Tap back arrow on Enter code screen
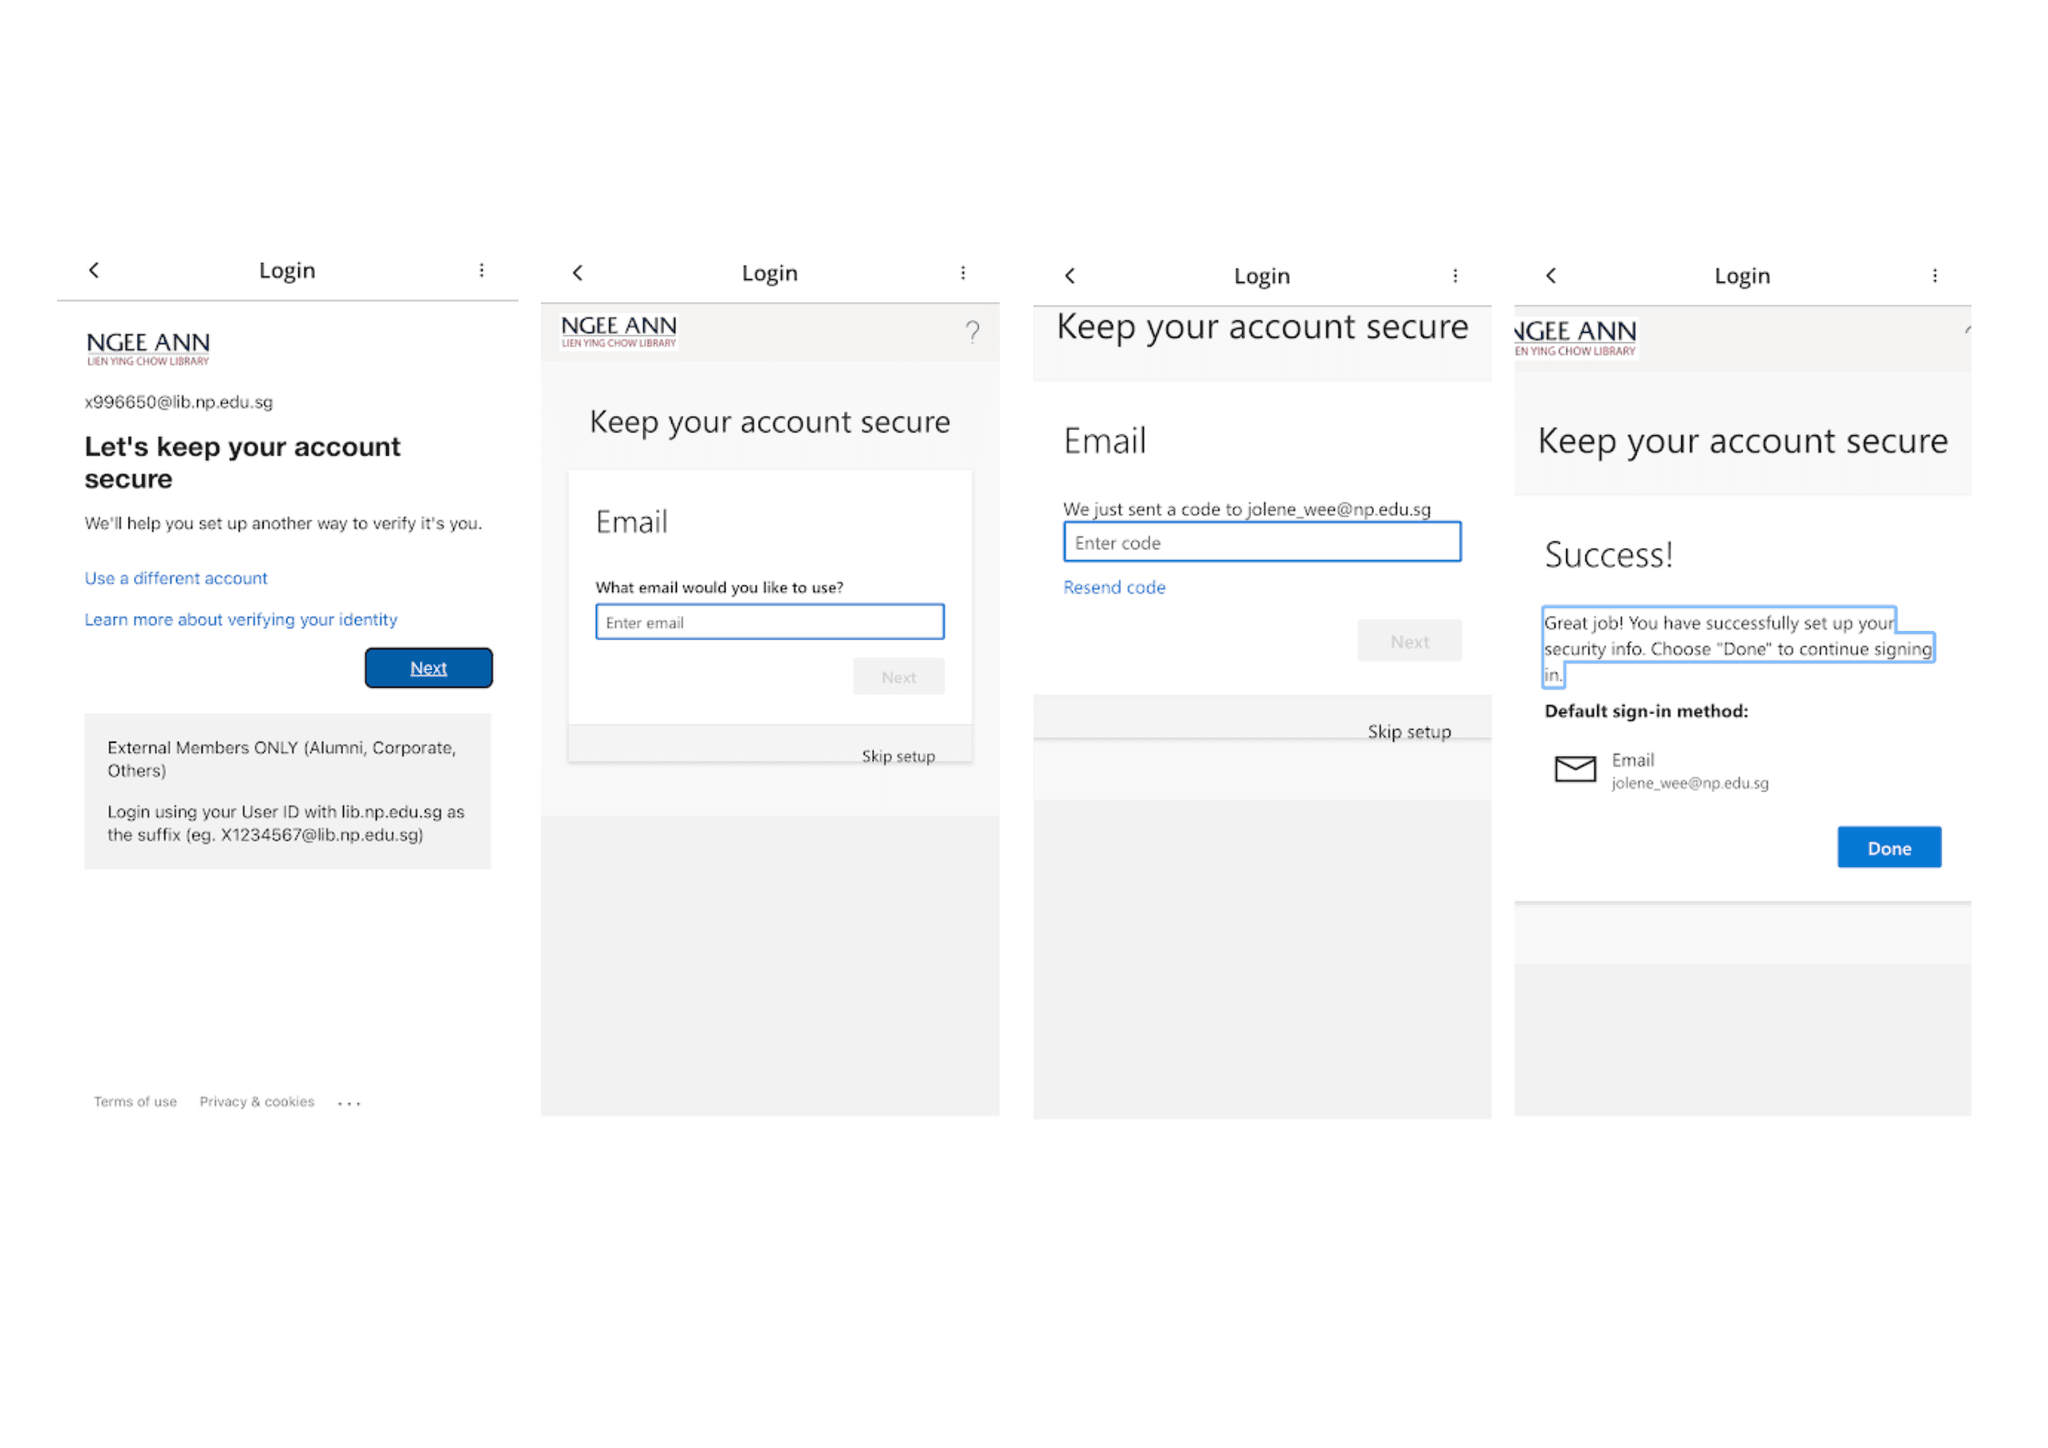This screenshot has width=2048, height=1448. (x=1070, y=276)
